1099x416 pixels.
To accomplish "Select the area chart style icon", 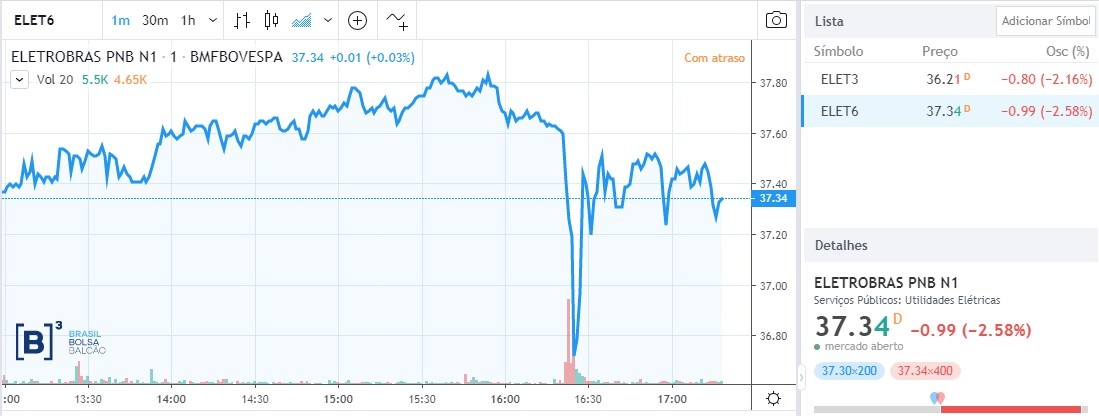I will click(x=301, y=20).
